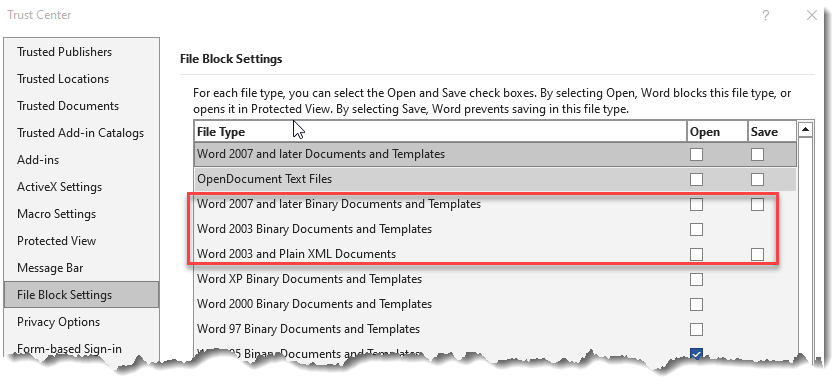Check Open for Word 2007 and later Documents
Image resolution: width=839 pixels, height=391 pixels.
pyautogui.click(x=696, y=155)
